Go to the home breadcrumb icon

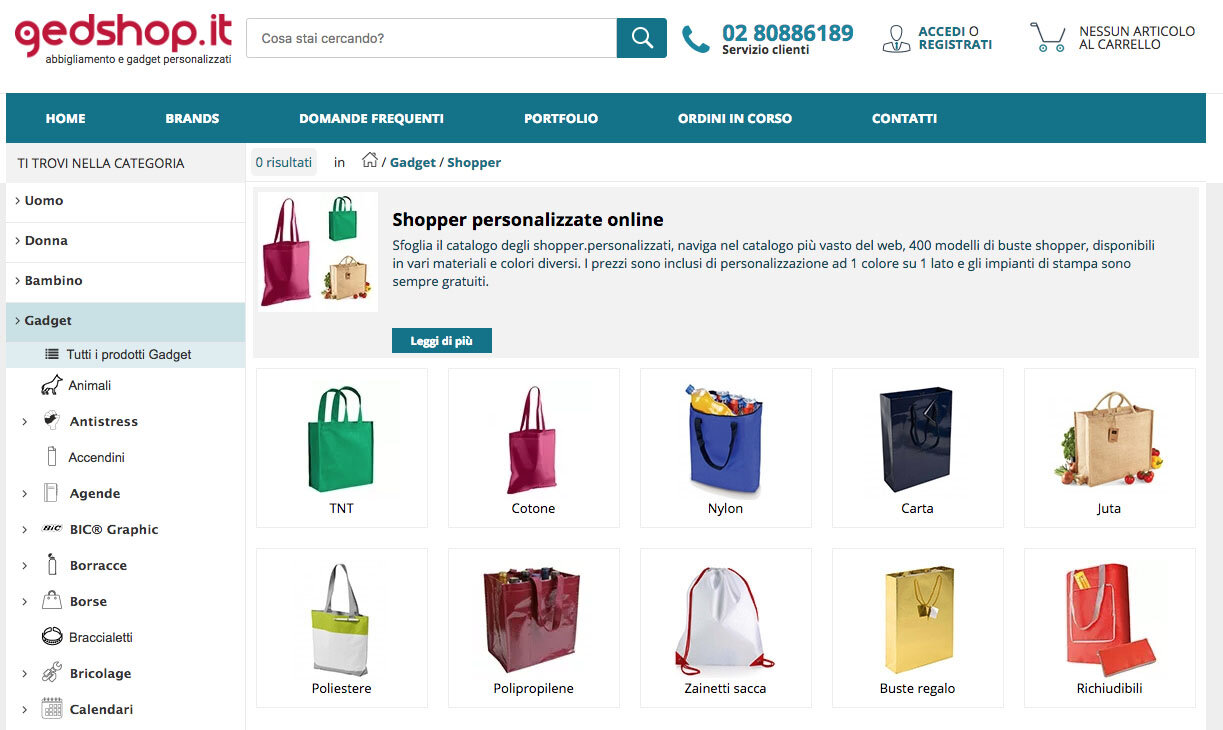370,160
